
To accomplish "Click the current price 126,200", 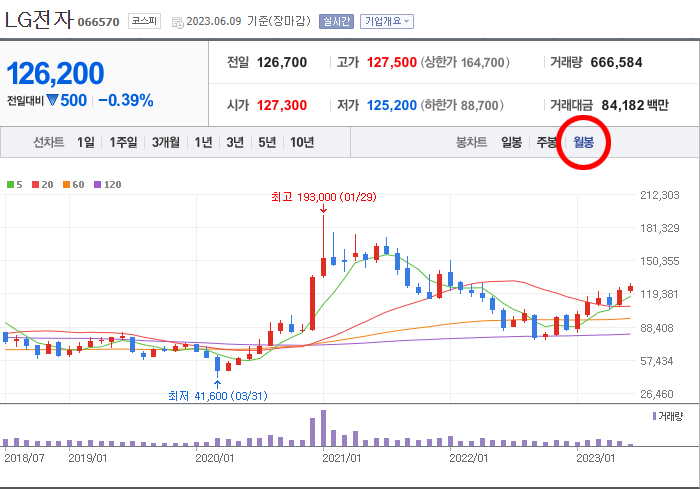I will 55,74.
